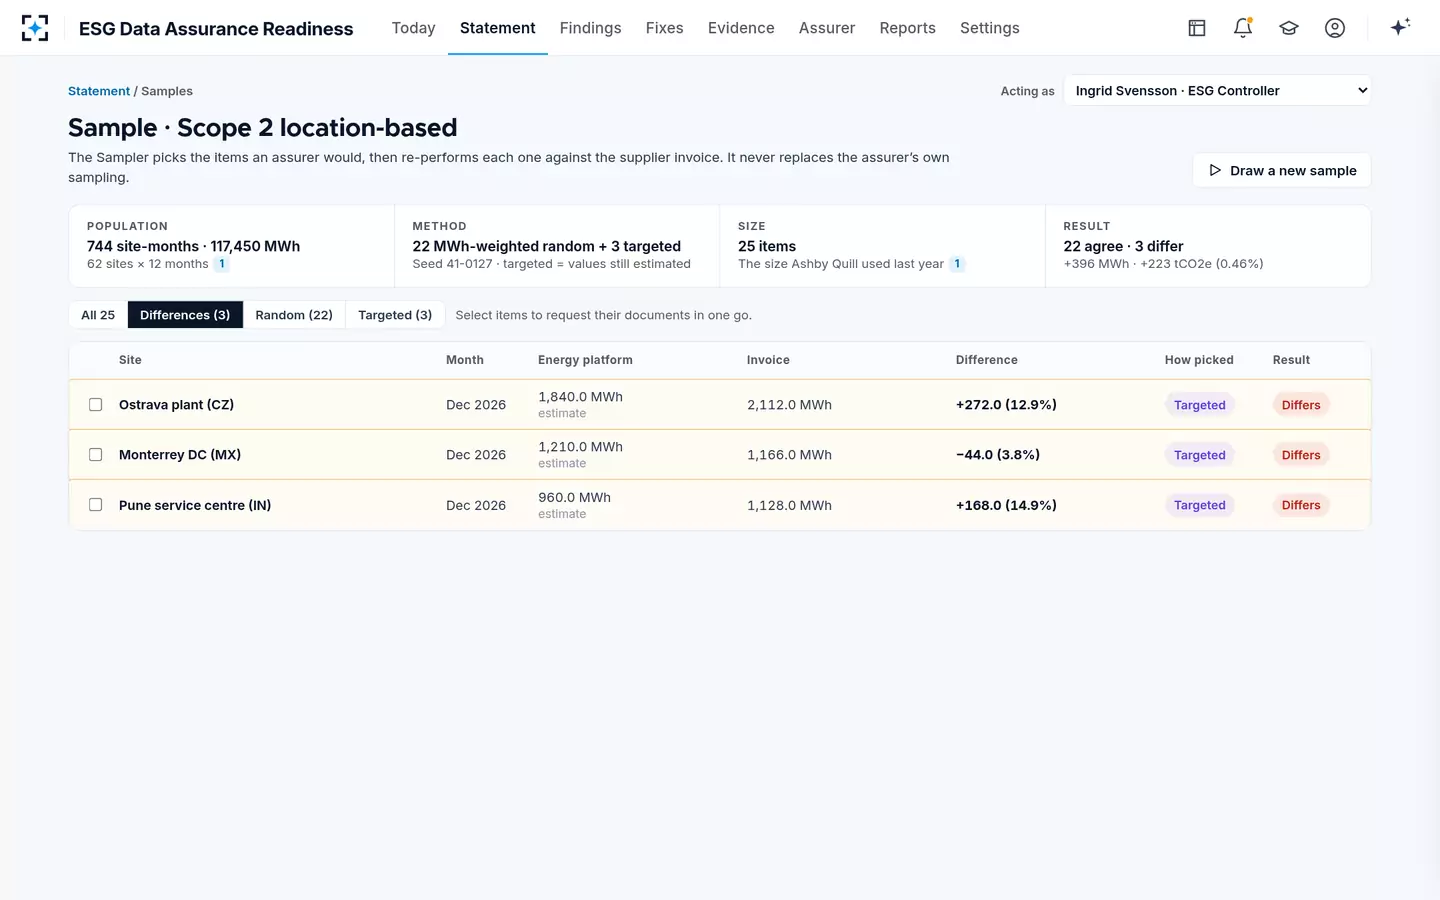Image resolution: width=1440 pixels, height=900 pixels.
Task: Click the 2,112.0 MWh invoice value
Action: coord(789,405)
